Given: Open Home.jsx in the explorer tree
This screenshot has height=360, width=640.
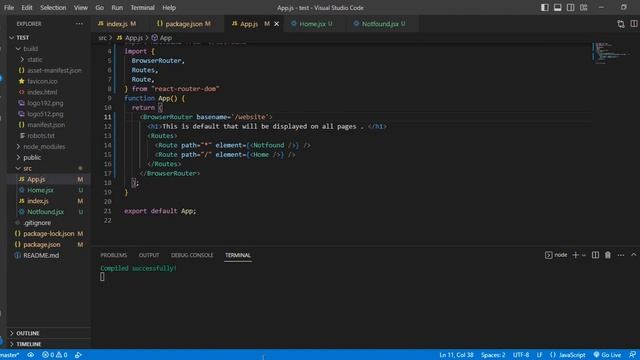Looking at the screenshot, I should click(49, 190).
